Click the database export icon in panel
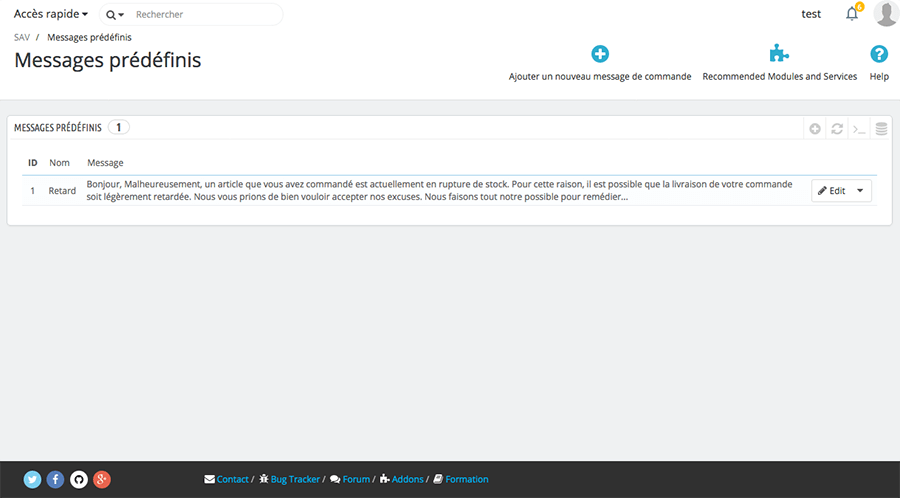The height and width of the screenshot is (498, 900). pyautogui.click(x=881, y=128)
